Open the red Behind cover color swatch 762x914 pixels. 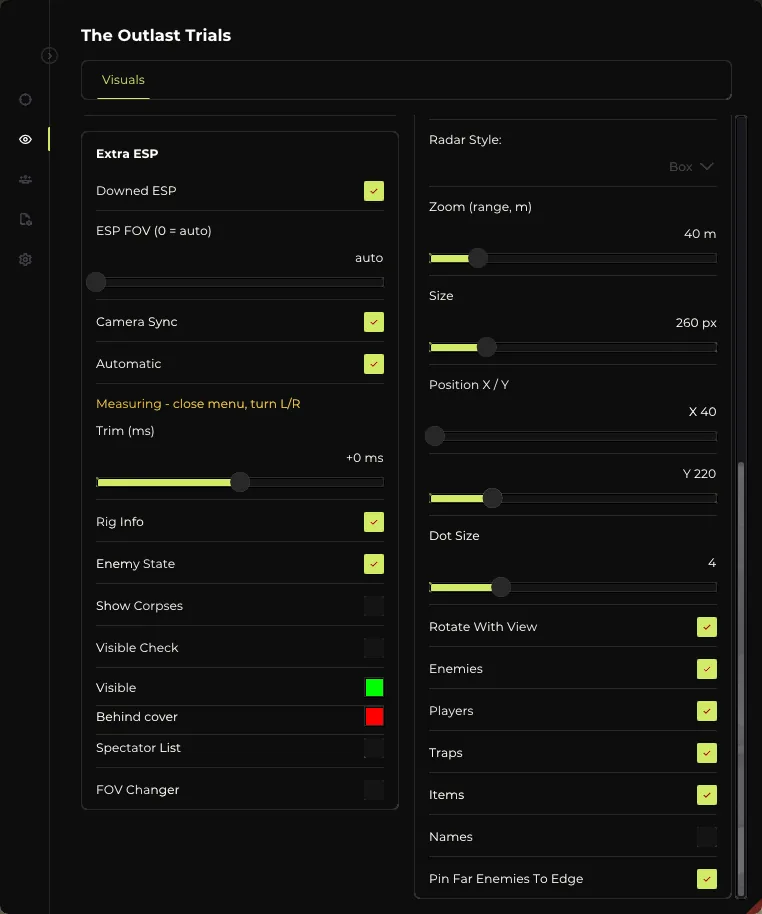pyautogui.click(x=374, y=716)
